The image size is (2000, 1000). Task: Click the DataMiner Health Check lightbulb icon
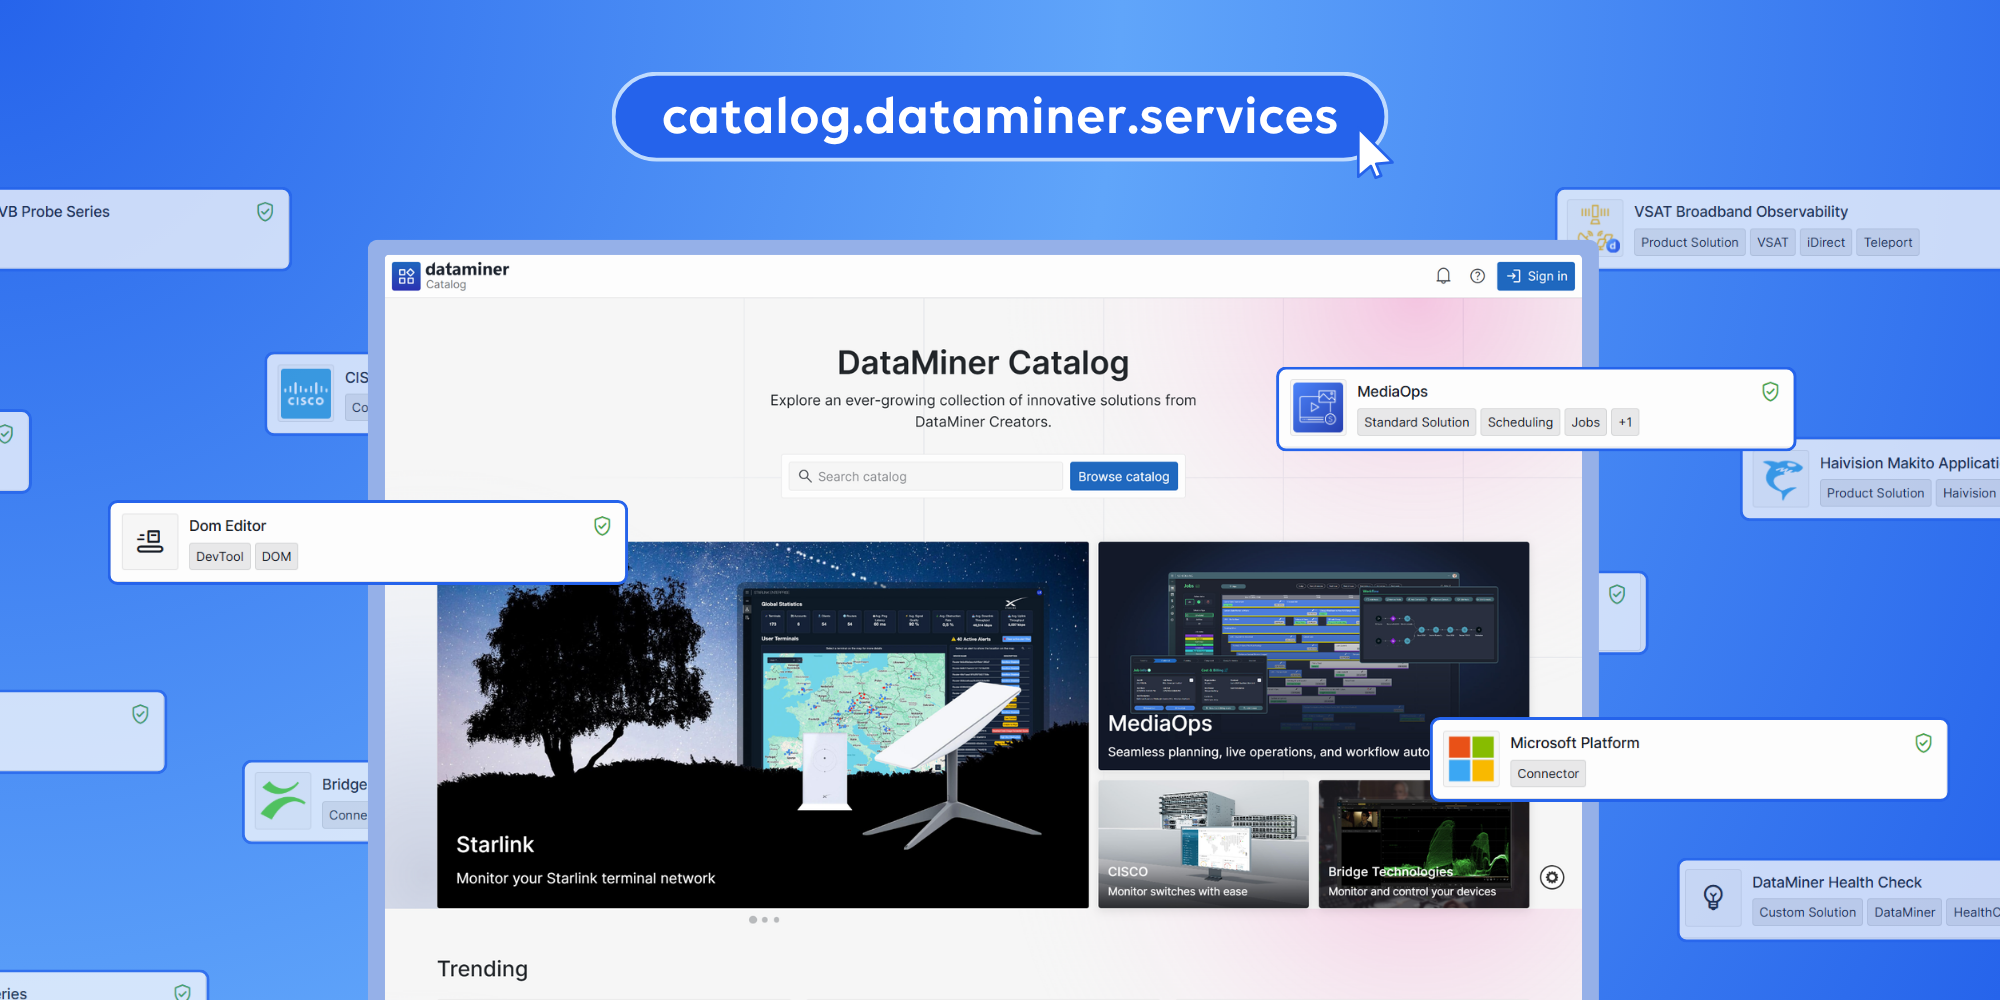click(x=1713, y=897)
